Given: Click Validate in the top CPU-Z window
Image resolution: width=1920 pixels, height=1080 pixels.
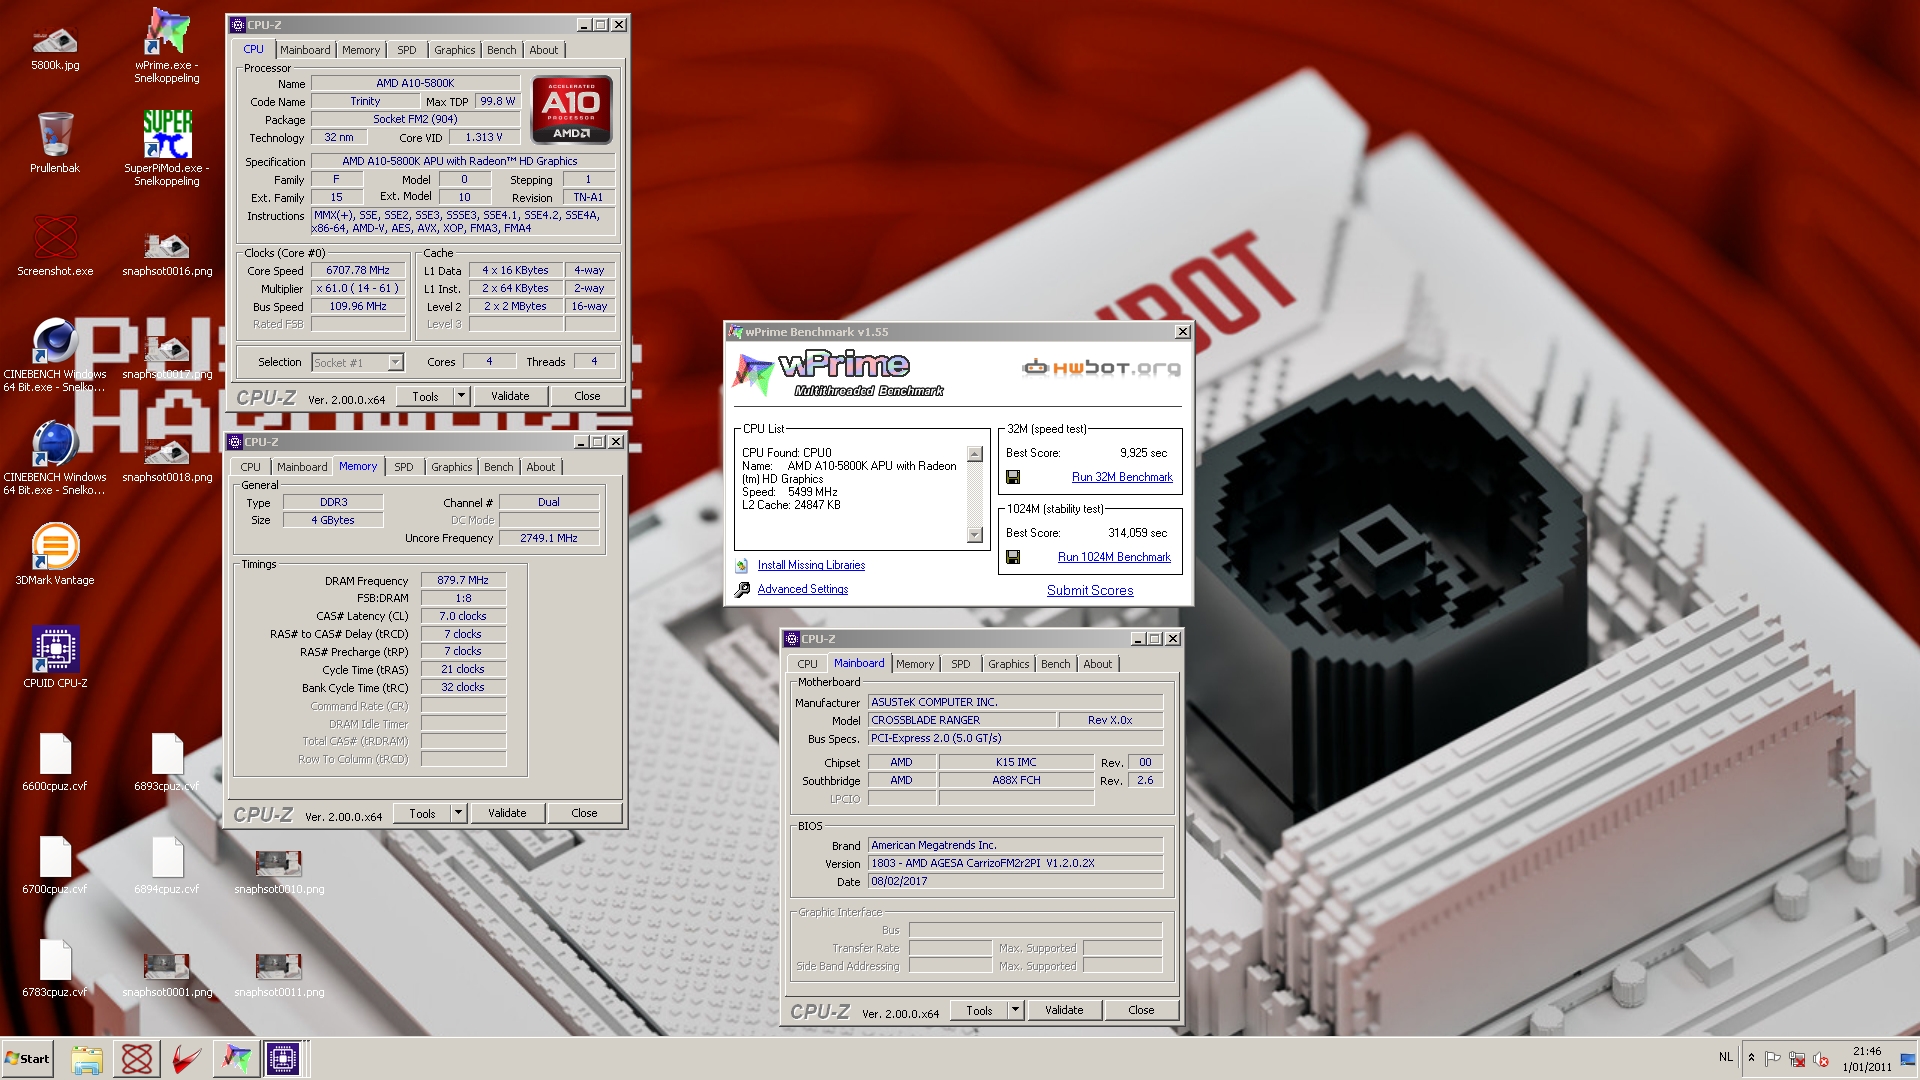Looking at the screenshot, I should (x=510, y=396).
